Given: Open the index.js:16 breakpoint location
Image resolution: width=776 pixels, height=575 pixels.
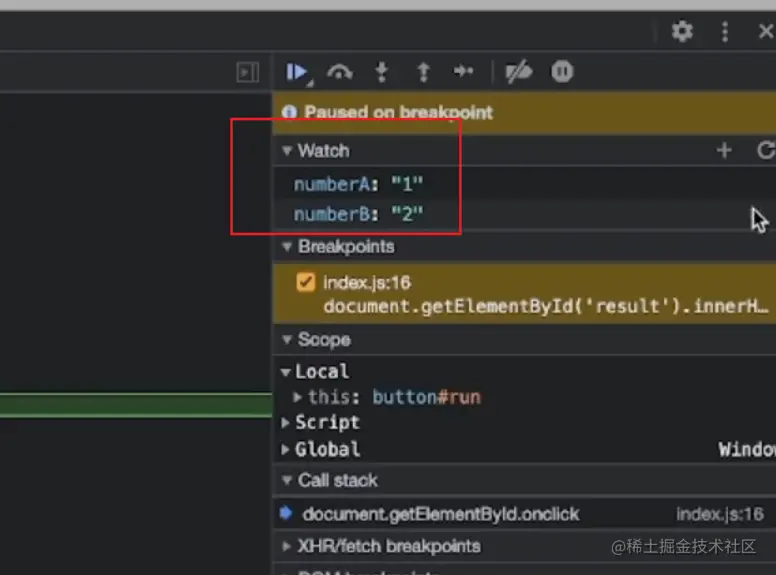Looking at the screenshot, I should [x=367, y=283].
